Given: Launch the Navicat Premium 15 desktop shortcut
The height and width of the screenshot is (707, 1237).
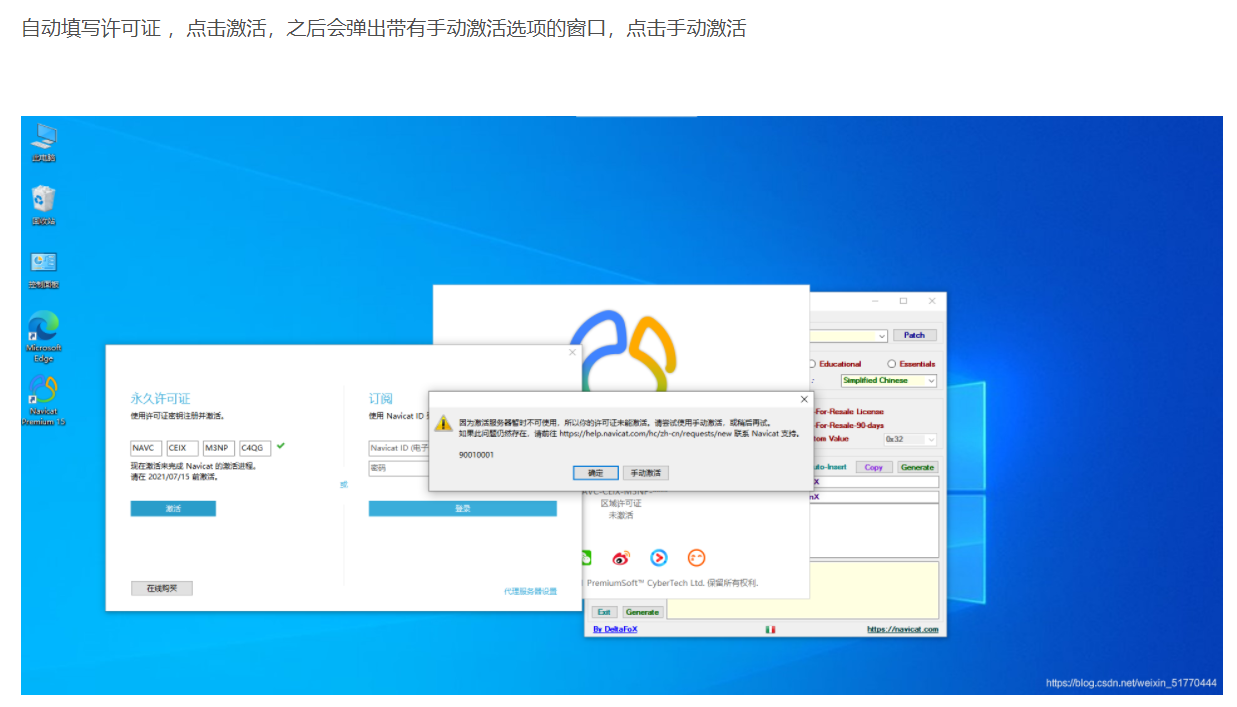Looking at the screenshot, I should coord(43,400).
